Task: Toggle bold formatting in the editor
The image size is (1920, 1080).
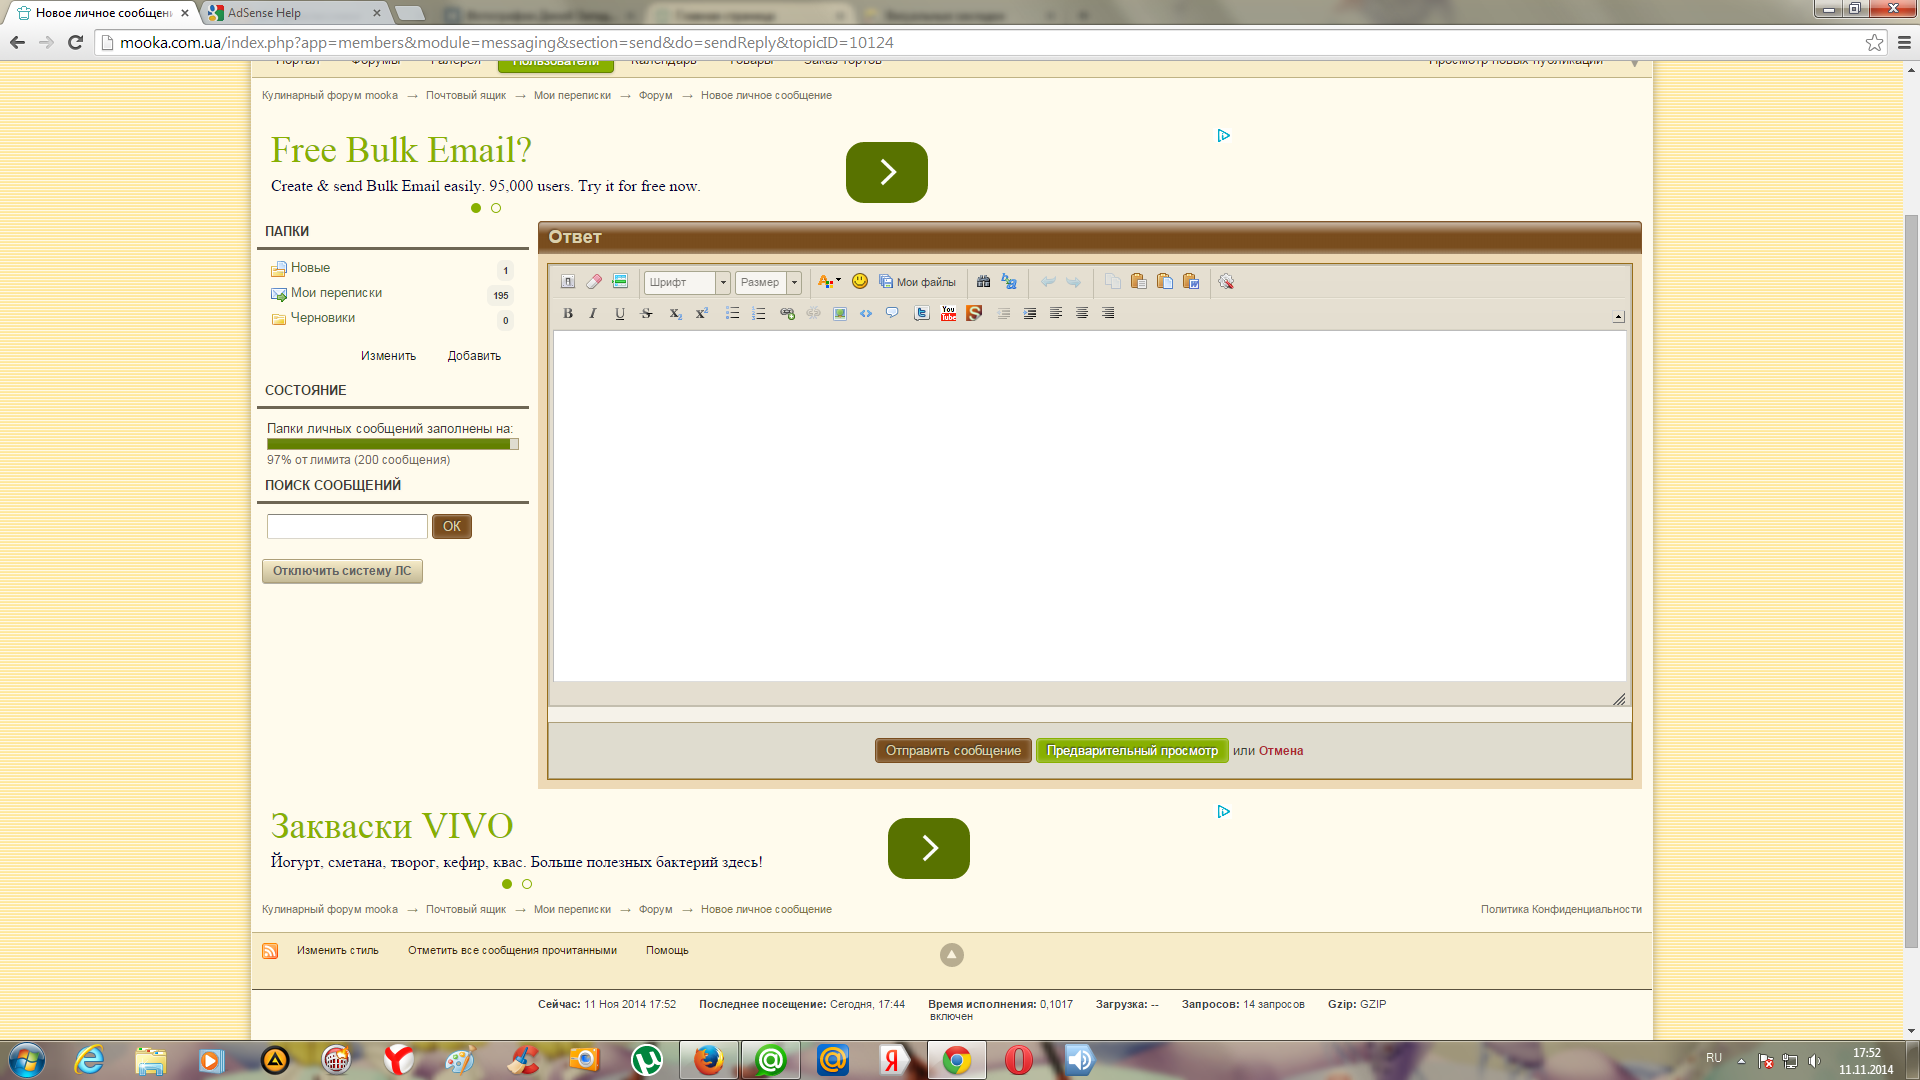Action: click(x=568, y=313)
